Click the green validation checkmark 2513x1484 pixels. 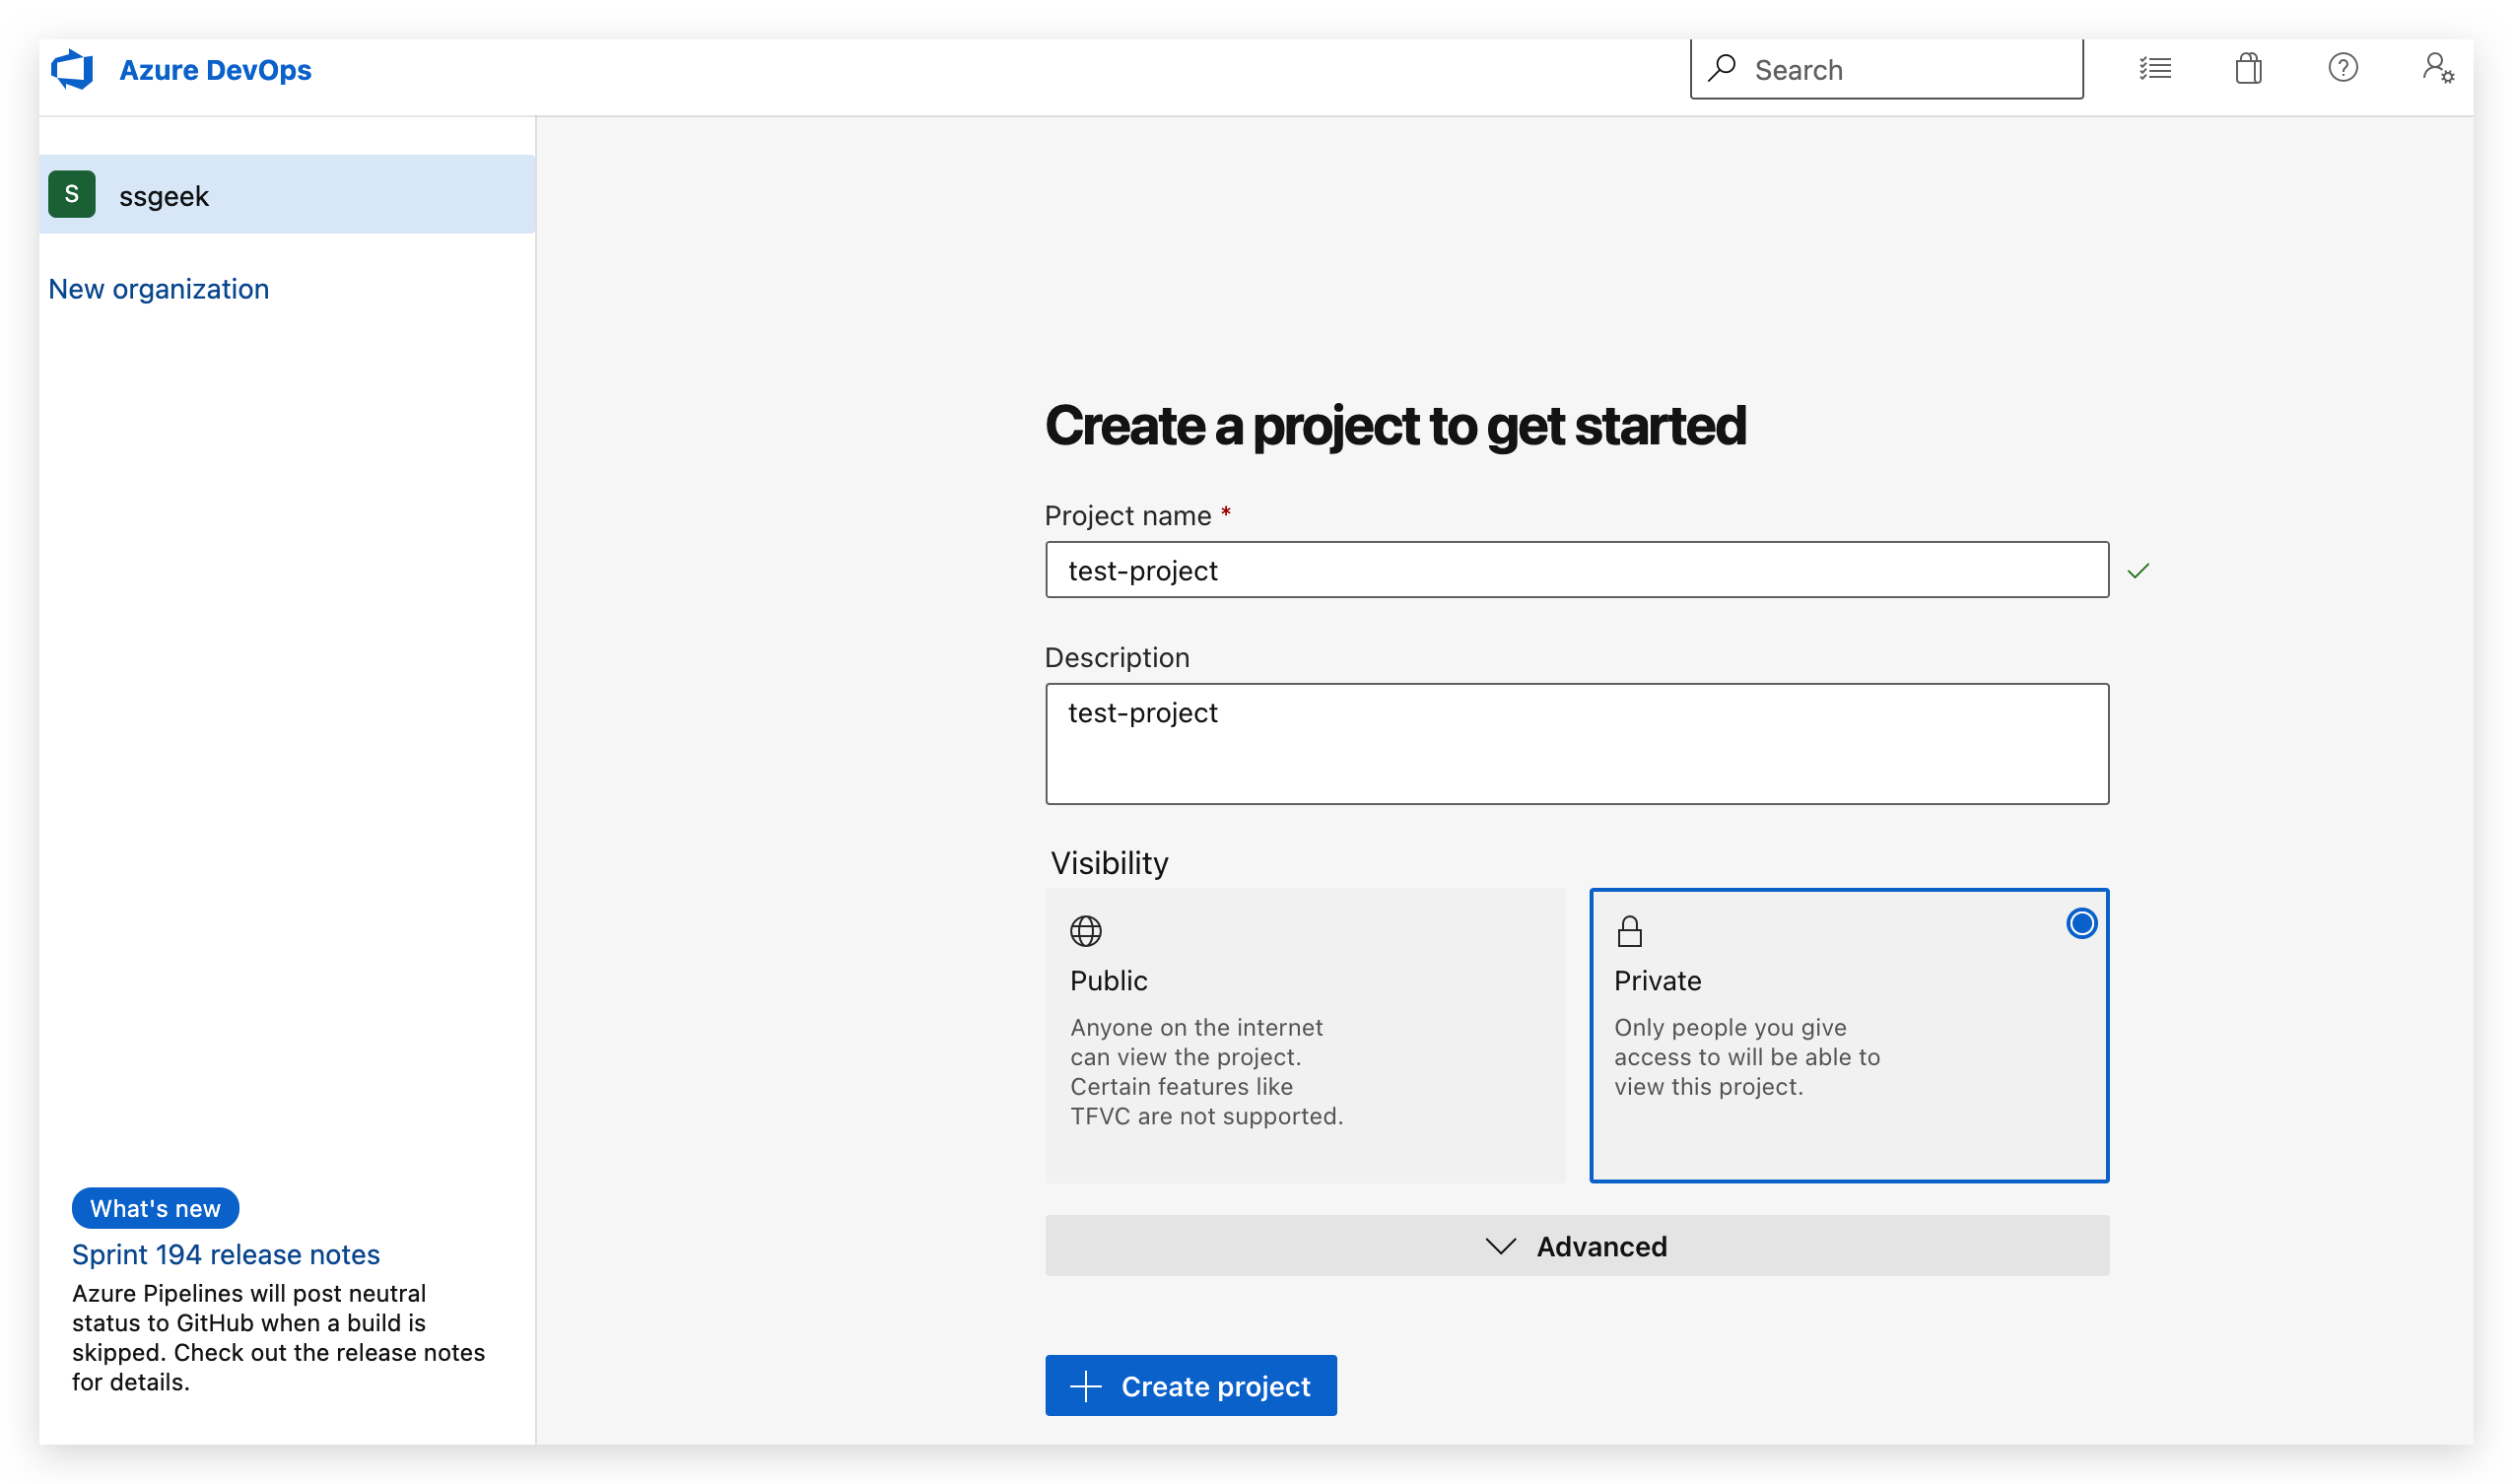(2137, 570)
